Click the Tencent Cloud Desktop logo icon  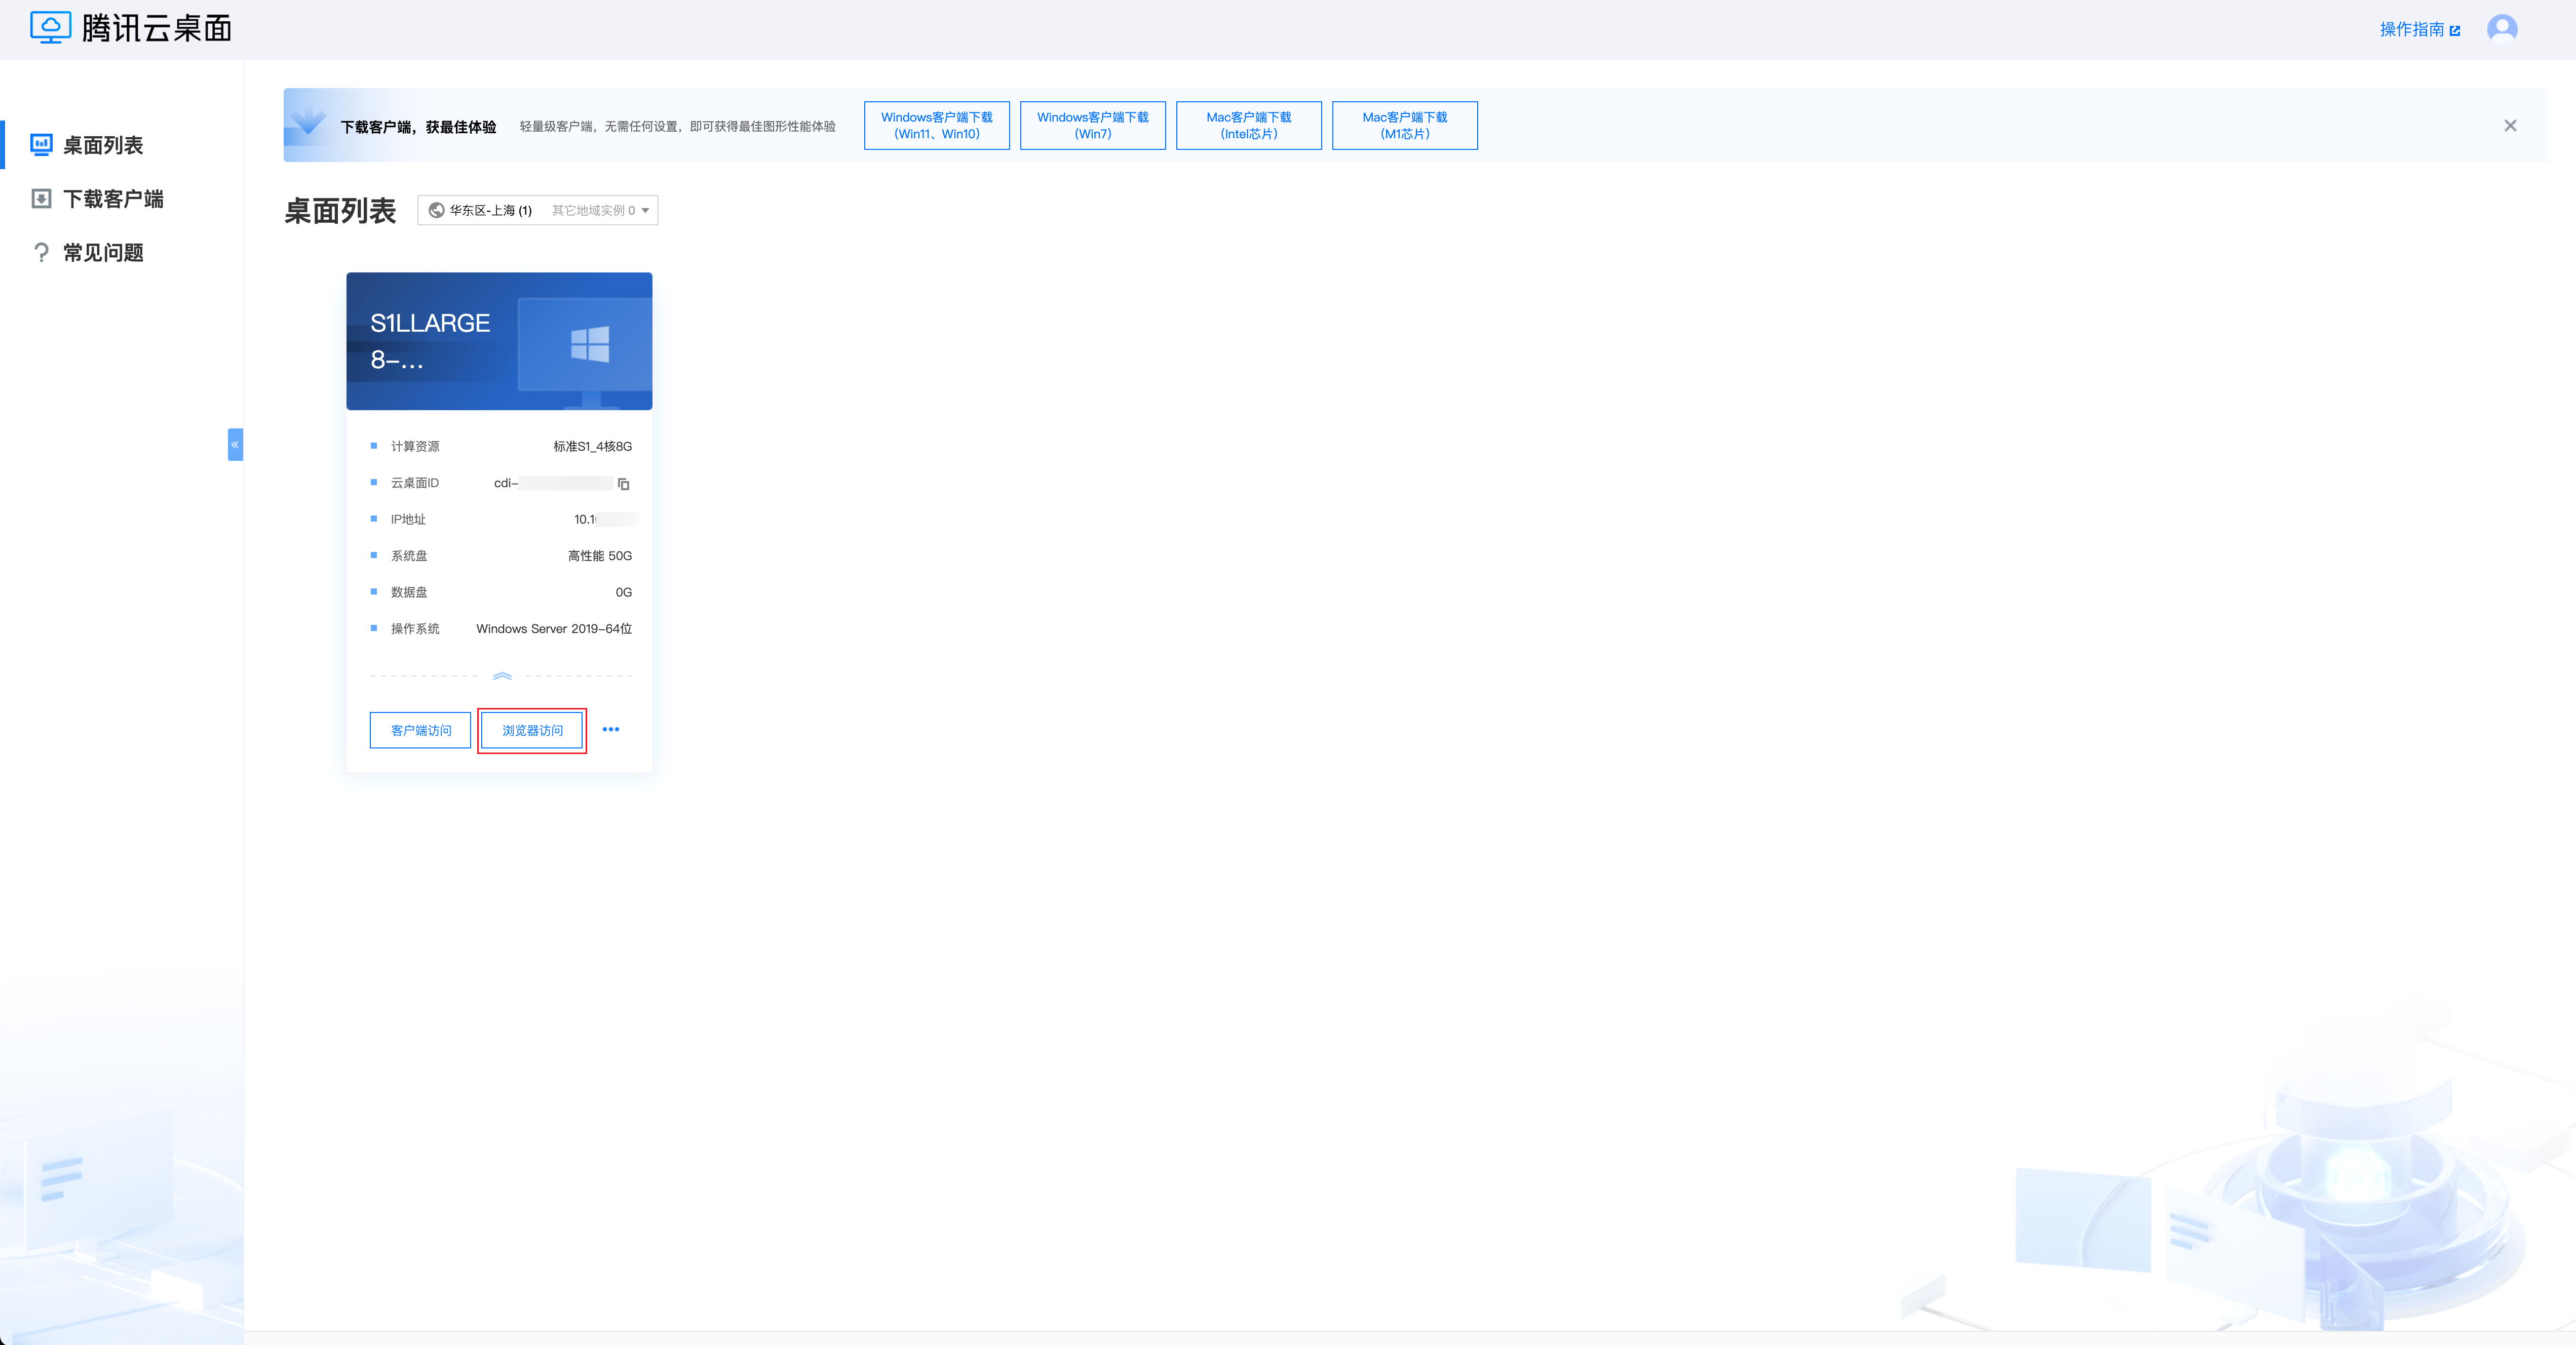pyautogui.click(x=50, y=27)
